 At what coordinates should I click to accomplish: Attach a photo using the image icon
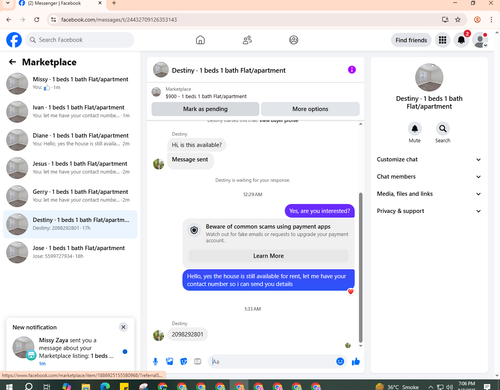170,362
